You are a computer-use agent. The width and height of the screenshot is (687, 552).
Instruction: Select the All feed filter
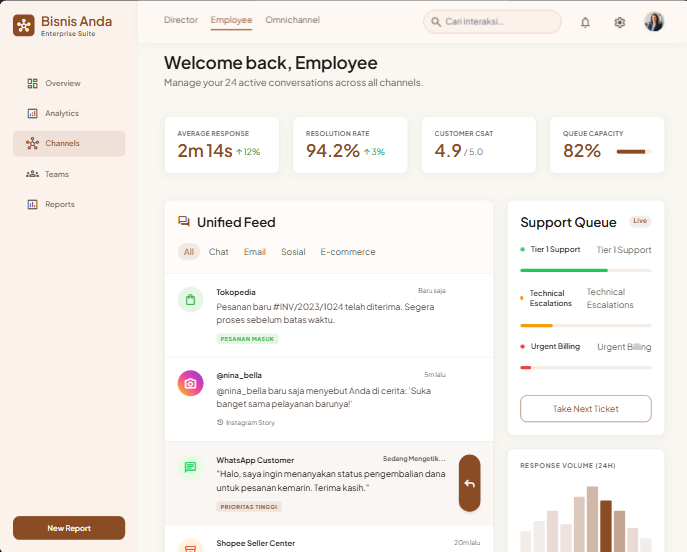[x=189, y=252]
